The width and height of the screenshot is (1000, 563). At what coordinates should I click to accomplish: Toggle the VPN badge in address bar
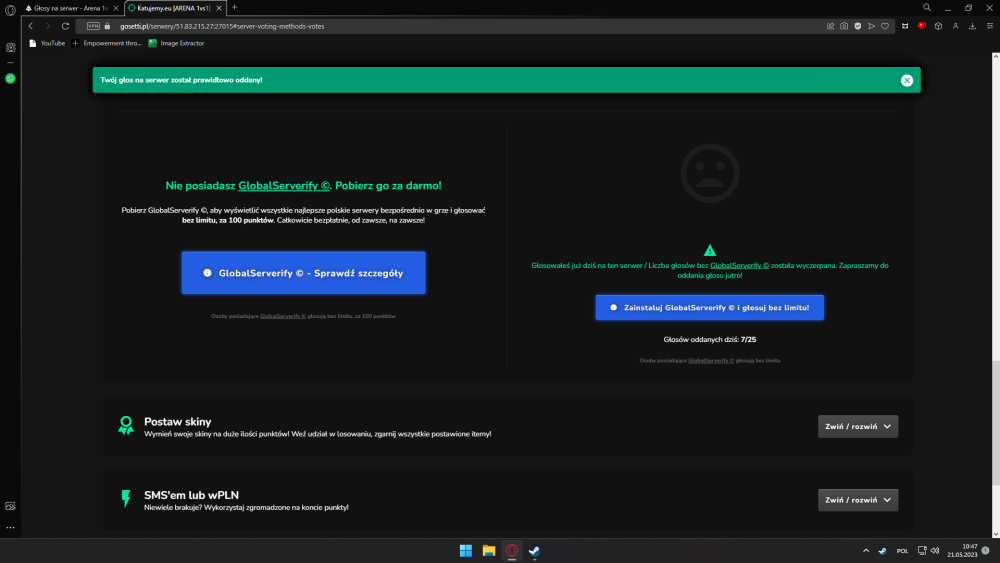(x=93, y=26)
